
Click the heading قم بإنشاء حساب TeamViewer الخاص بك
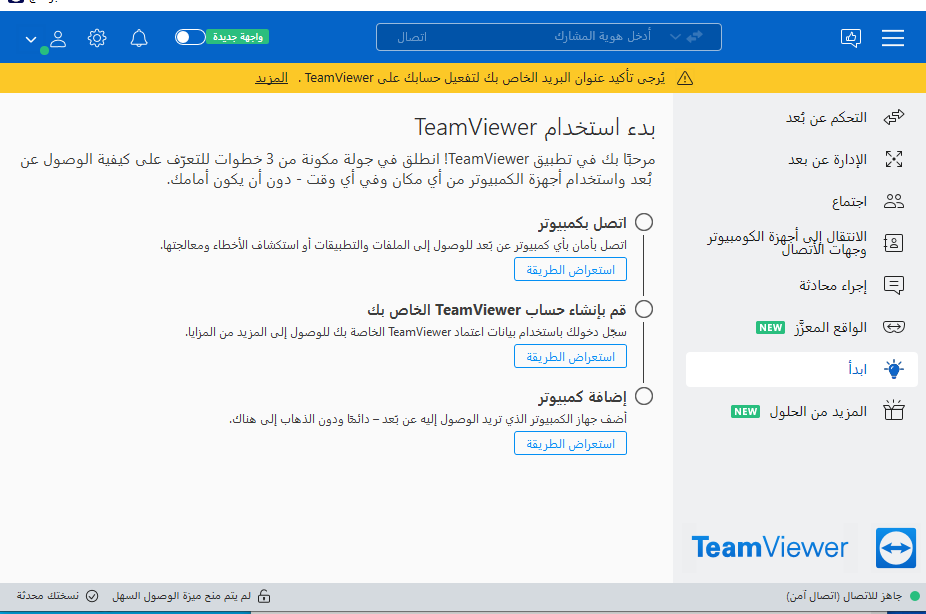pyautogui.click(x=497, y=310)
